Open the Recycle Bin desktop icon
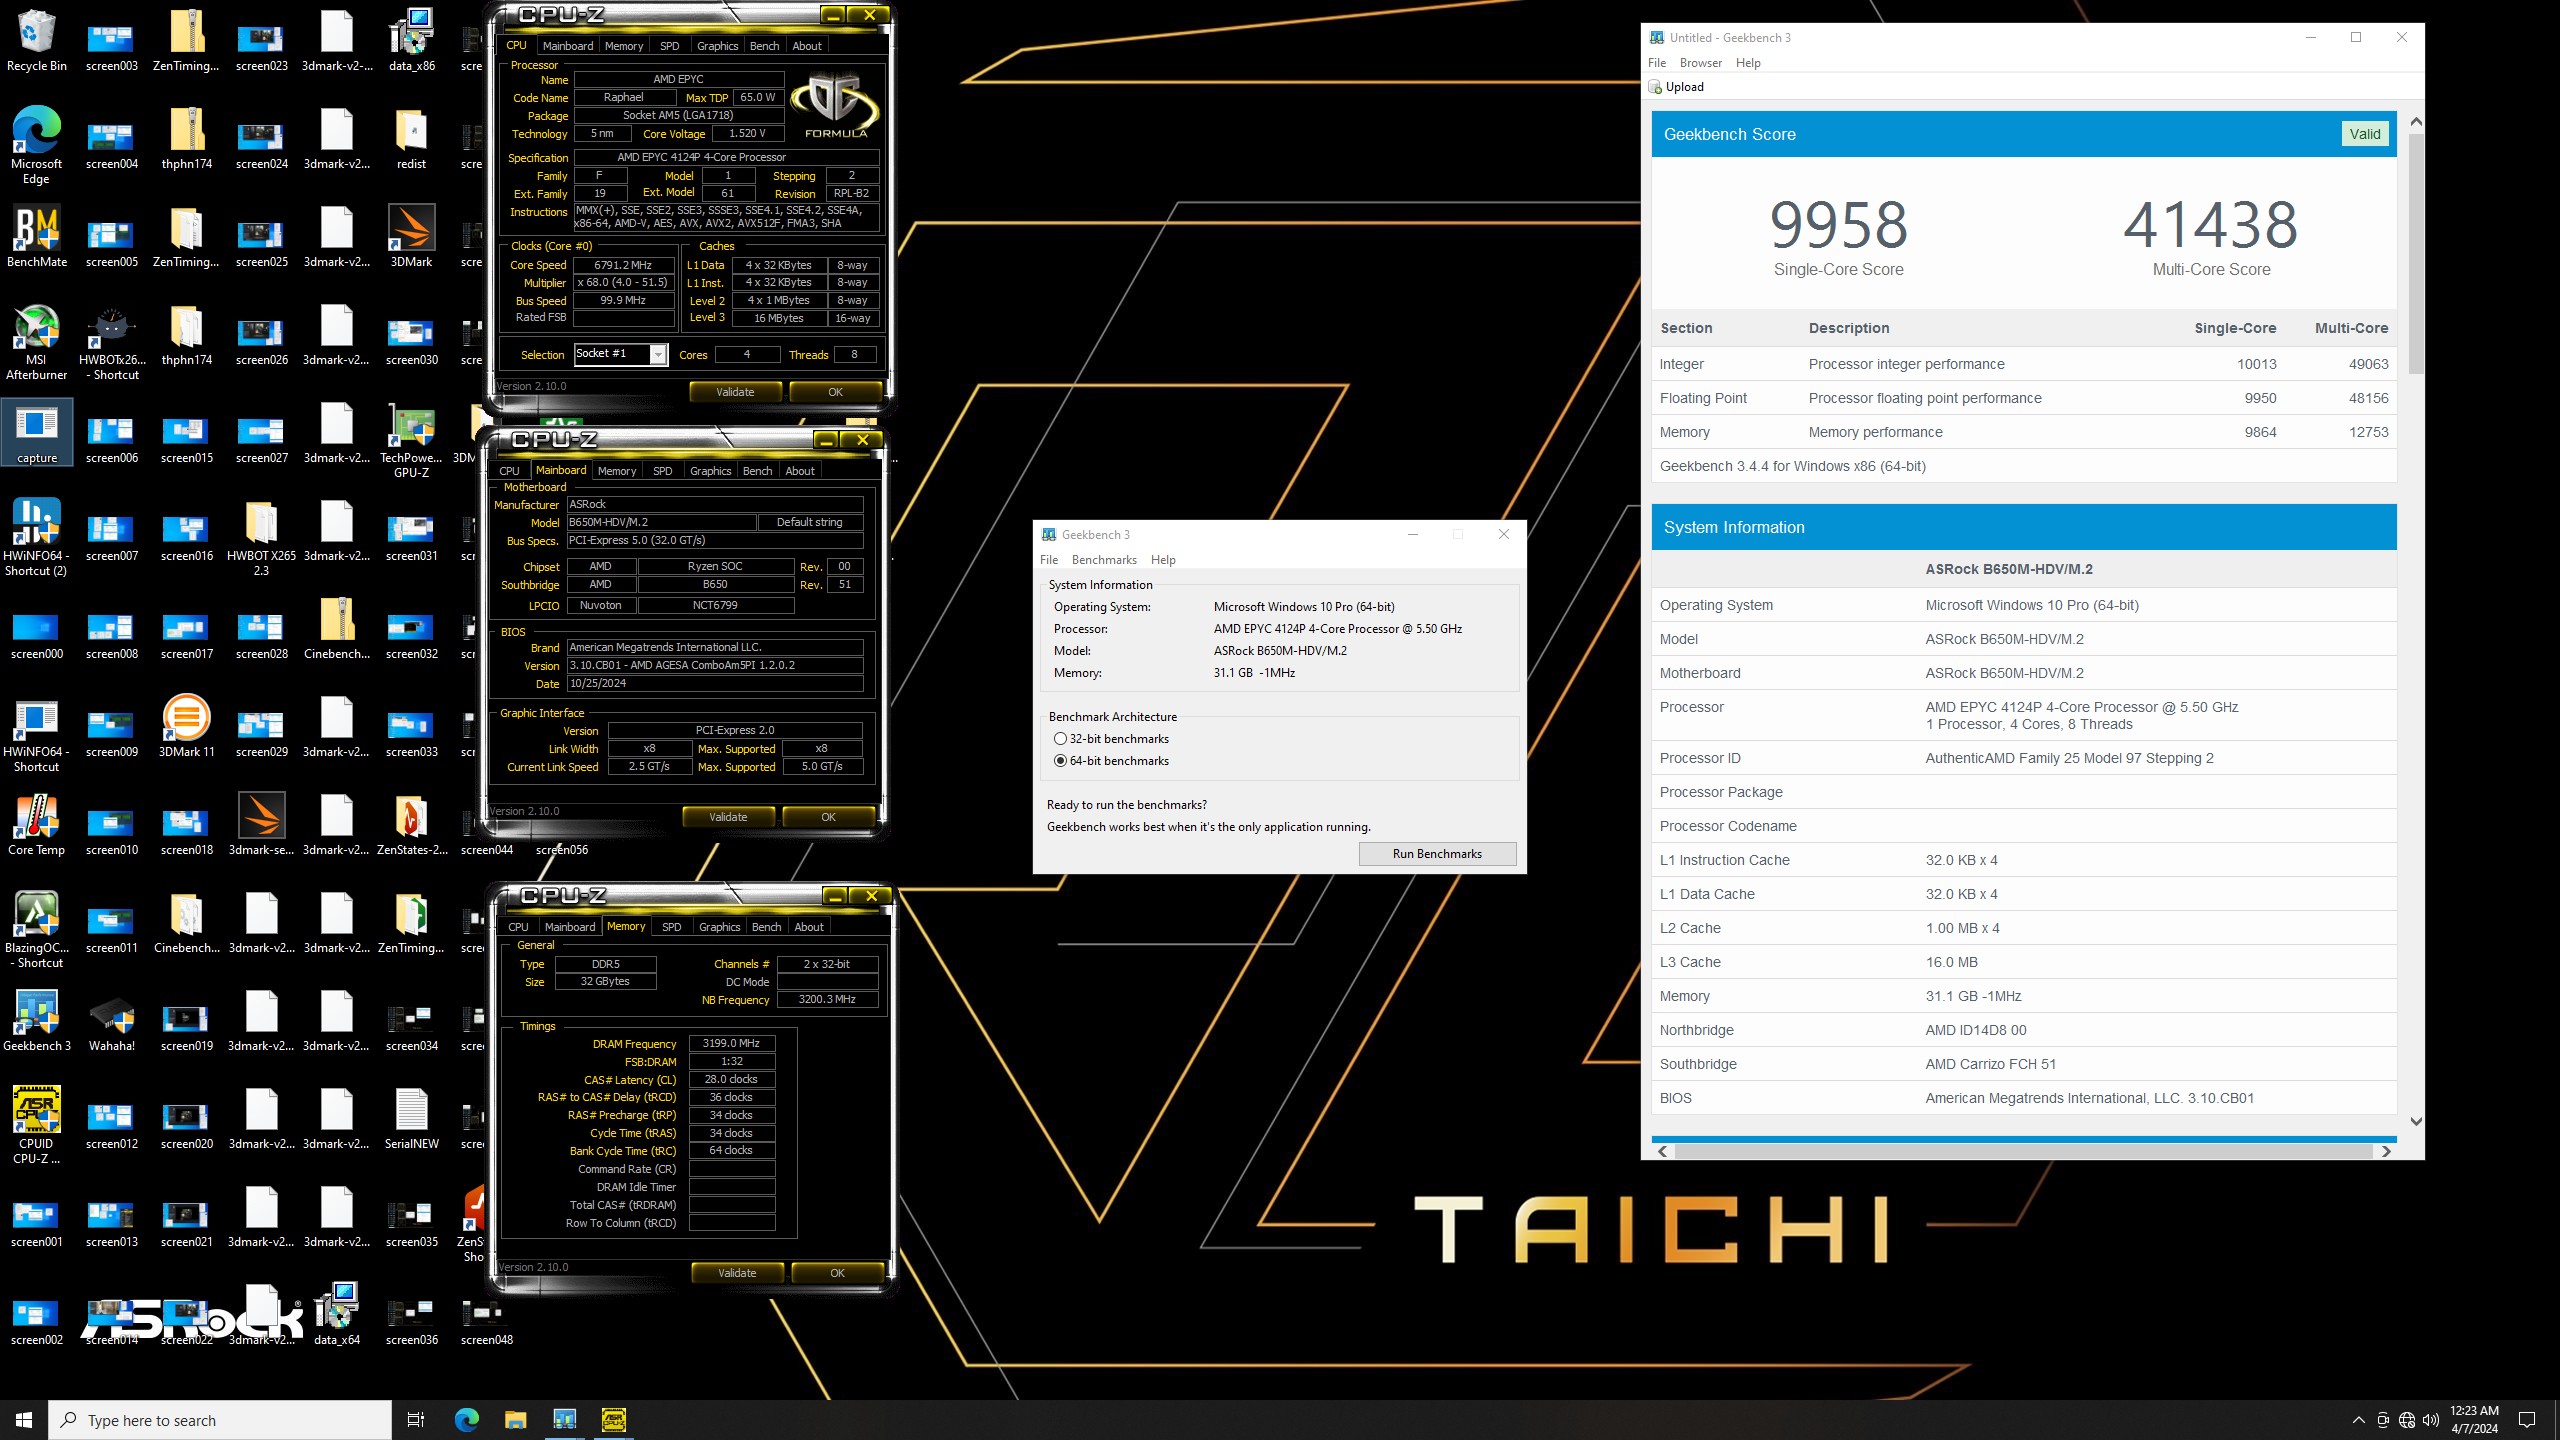The width and height of the screenshot is (2560, 1440). (x=36, y=40)
